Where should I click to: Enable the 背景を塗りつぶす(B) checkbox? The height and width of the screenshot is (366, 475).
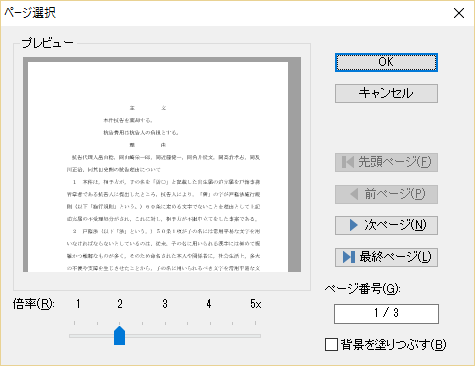click(331, 345)
